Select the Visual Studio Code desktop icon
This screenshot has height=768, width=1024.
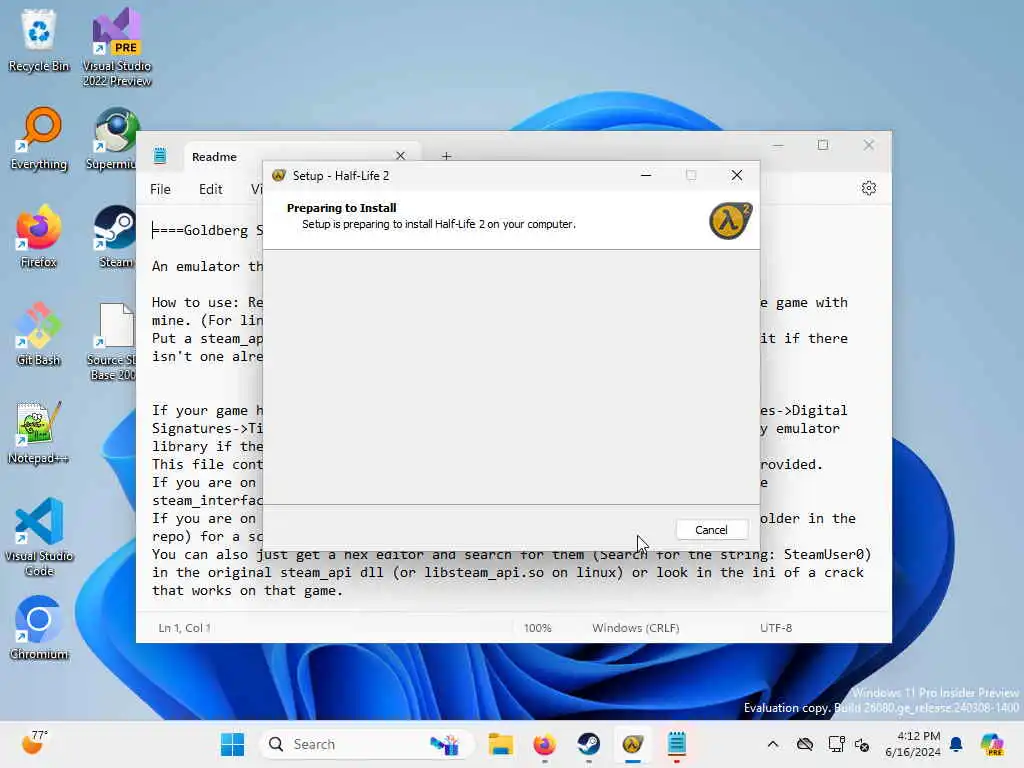[x=39, y=537]
